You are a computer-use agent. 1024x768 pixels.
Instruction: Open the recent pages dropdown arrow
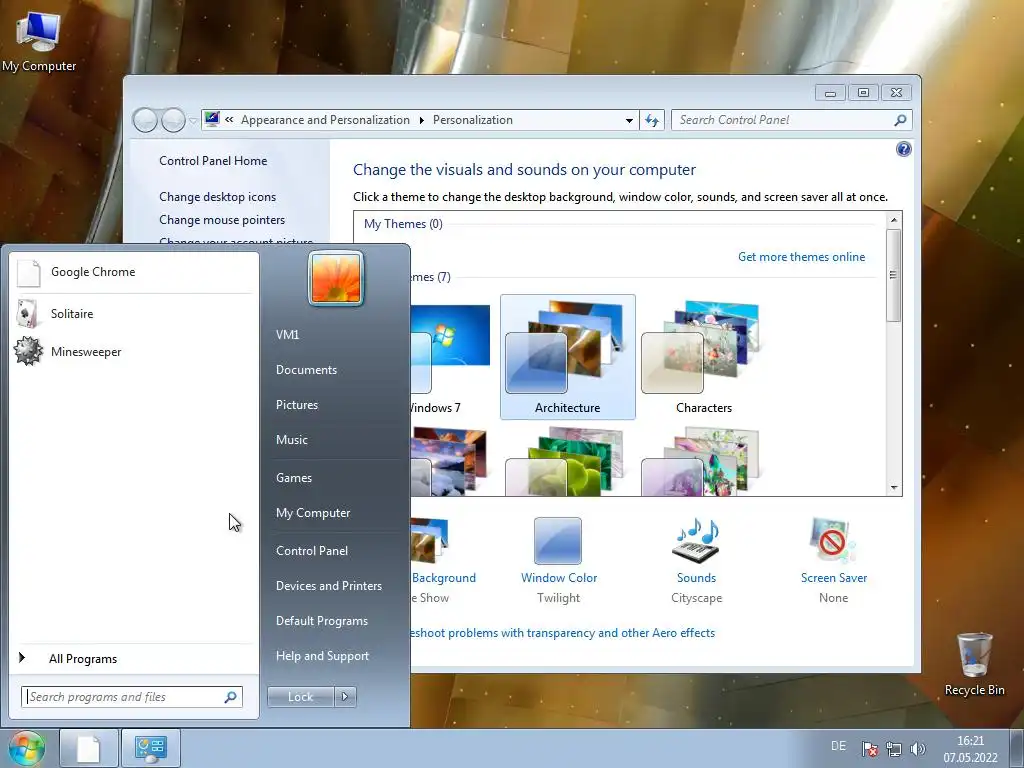[x=193, y=121]
